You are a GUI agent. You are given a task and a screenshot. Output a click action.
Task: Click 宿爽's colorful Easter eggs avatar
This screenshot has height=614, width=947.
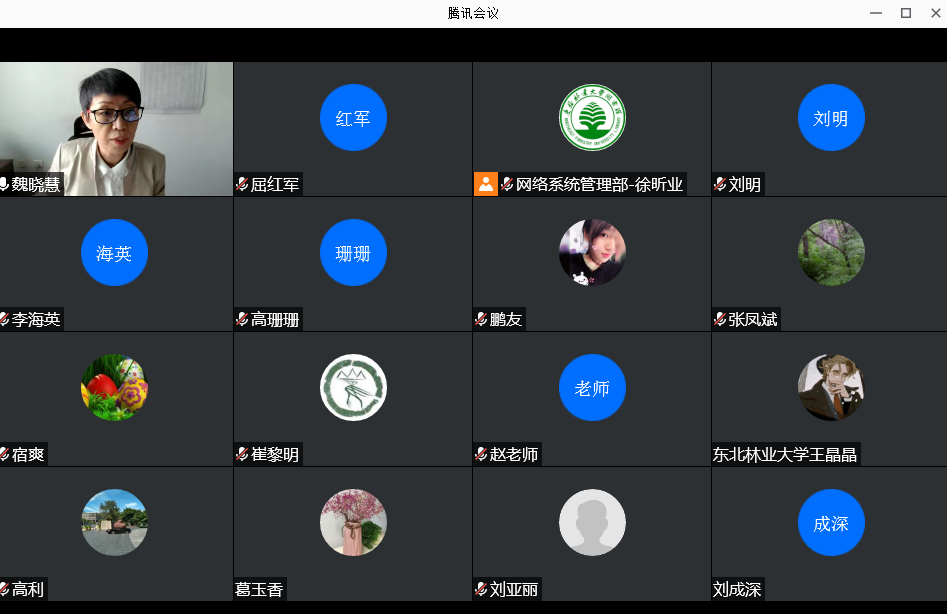(114, 388)
